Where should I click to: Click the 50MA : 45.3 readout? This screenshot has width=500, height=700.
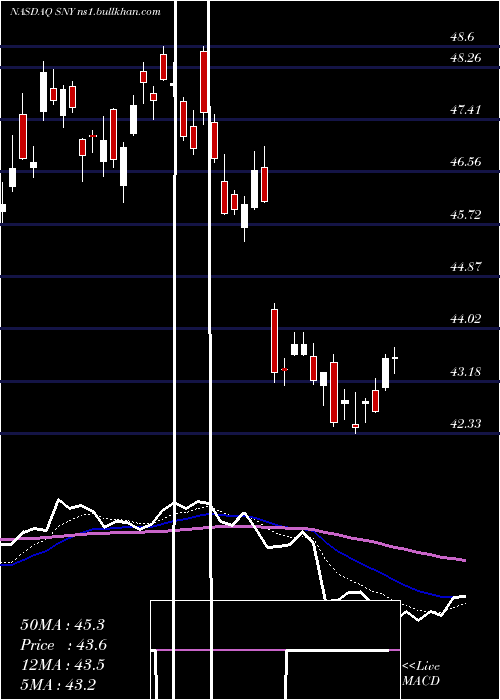(x=62, y=625)
